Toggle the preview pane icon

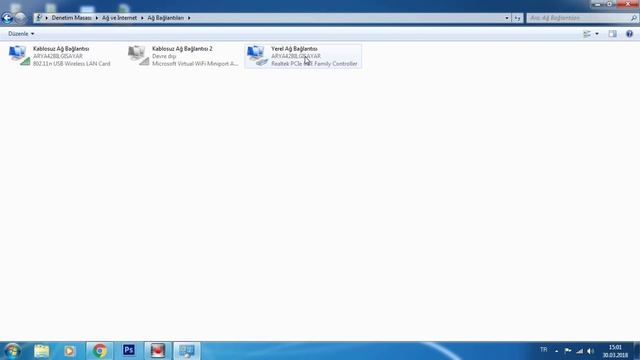coord(612,34)
